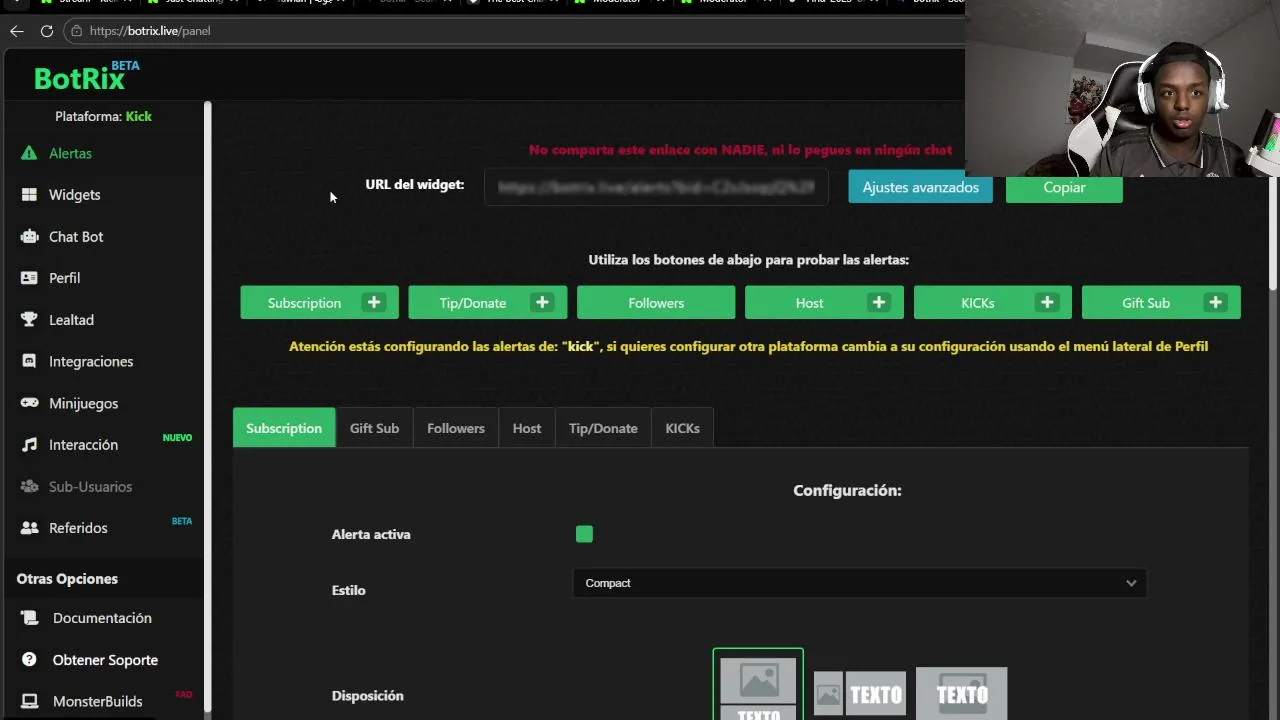Open the Interacción music note icon
Screen dimensions: 1280x720
pos(29,445)
